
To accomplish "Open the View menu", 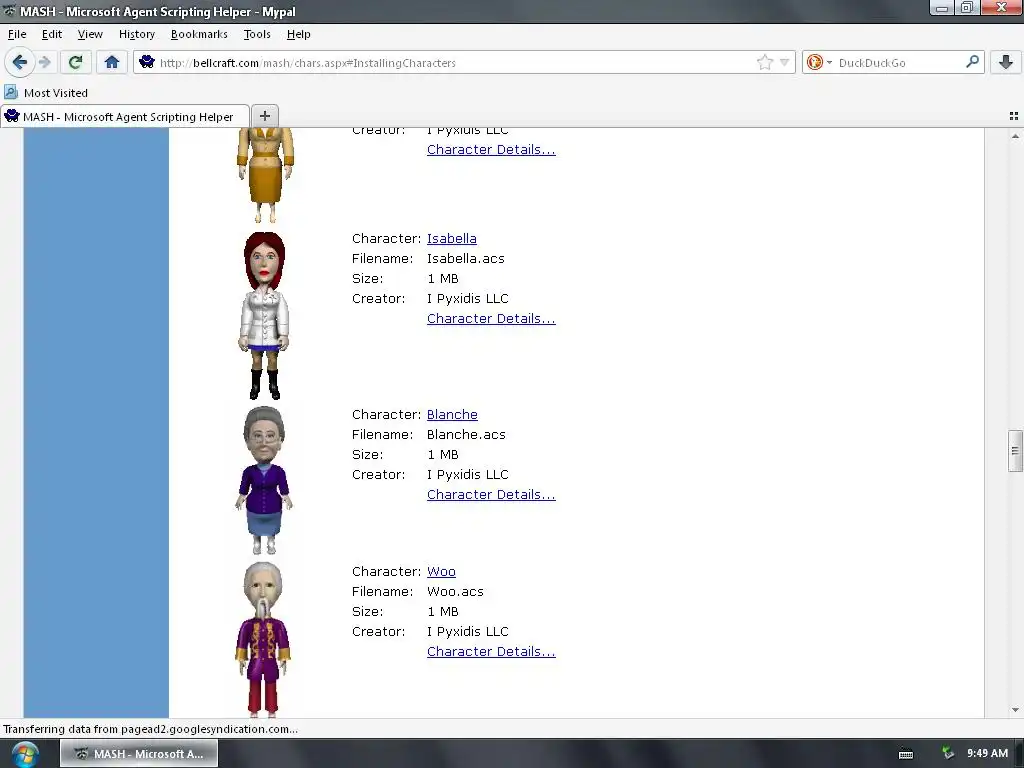I will (89, 34).
